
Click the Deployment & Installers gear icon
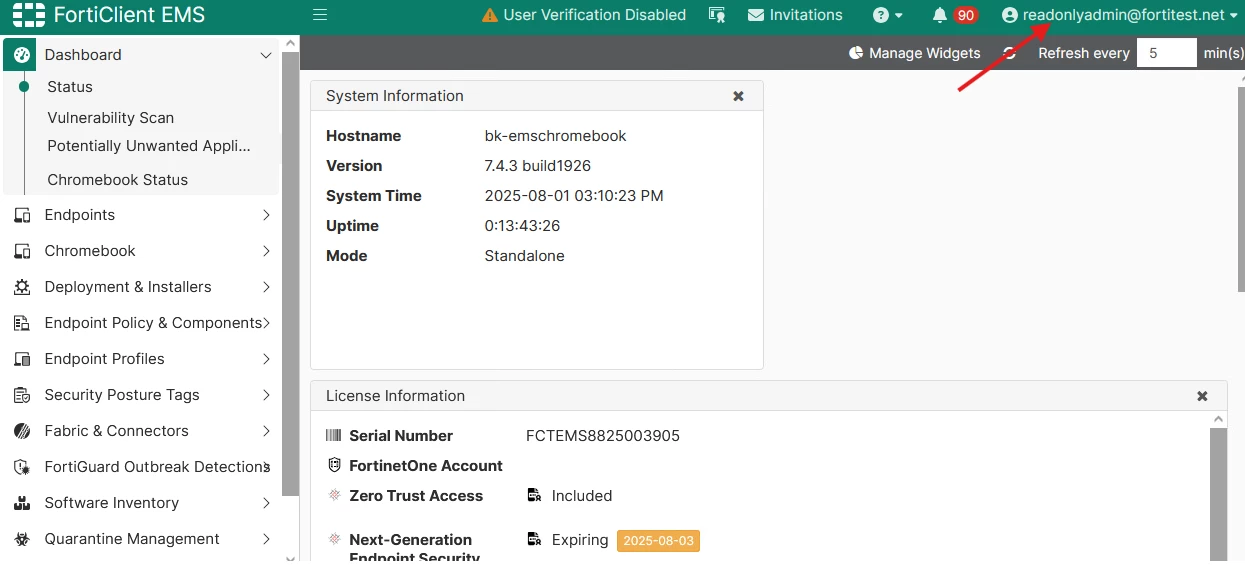22,287
